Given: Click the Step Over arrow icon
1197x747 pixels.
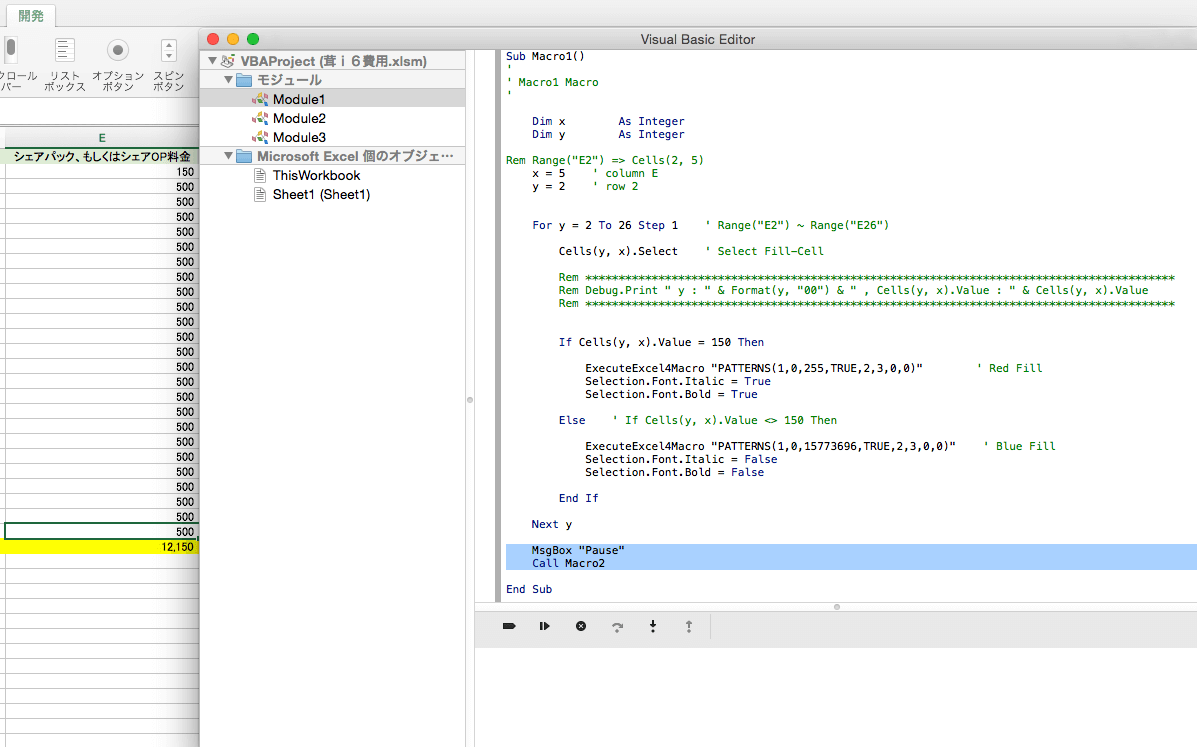Looking at the screenshot, I should point(617,626).
